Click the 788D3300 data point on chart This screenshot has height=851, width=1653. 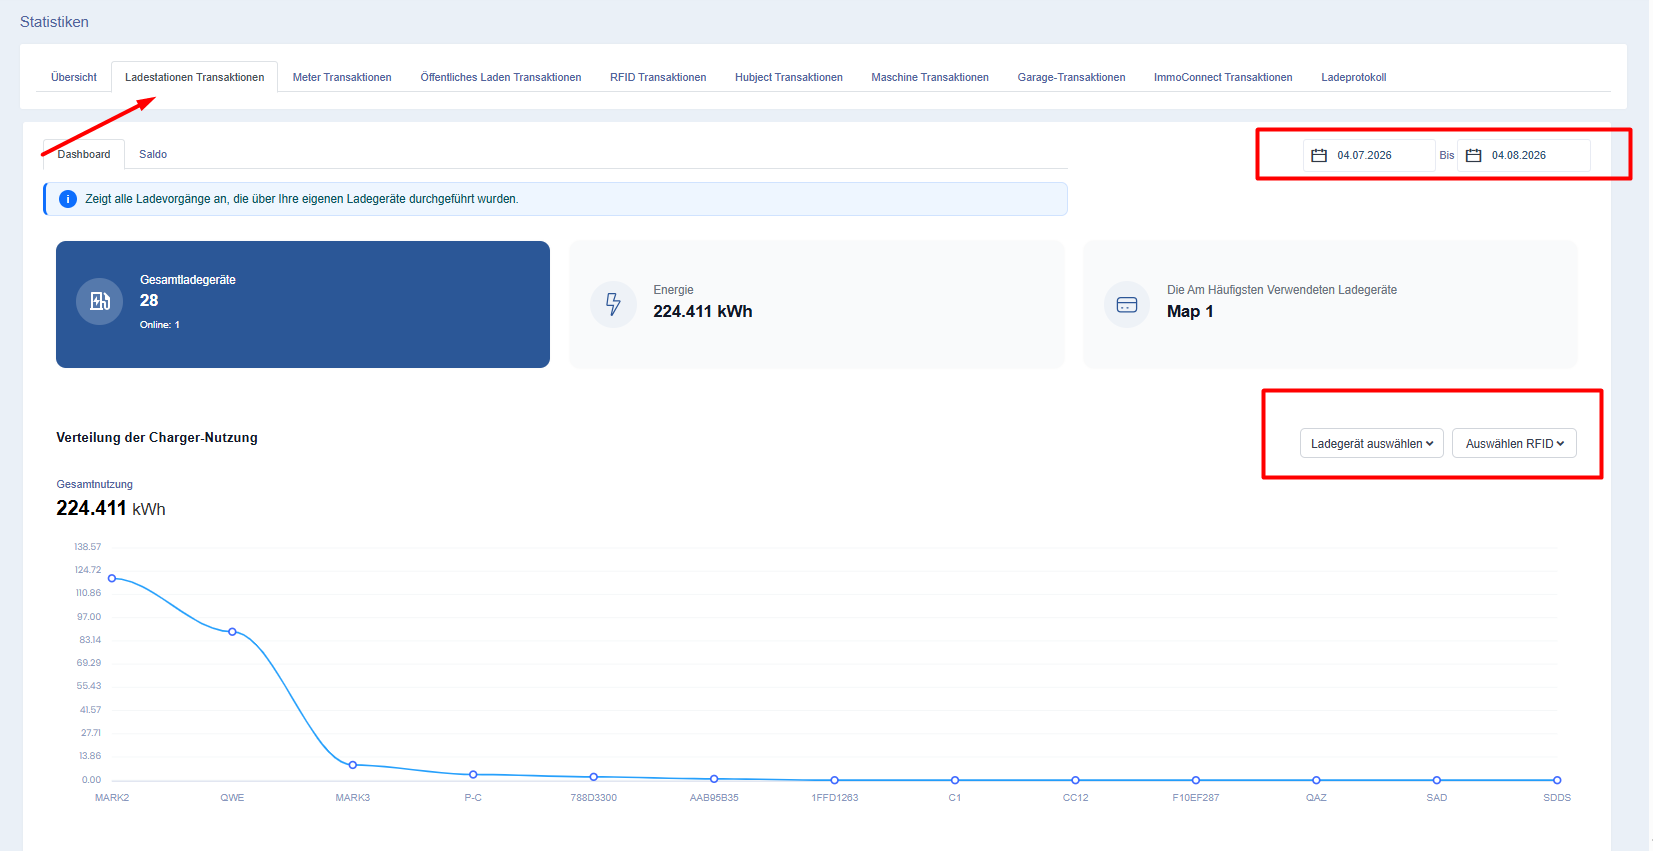pyautogui.click(x=594, y=777)
